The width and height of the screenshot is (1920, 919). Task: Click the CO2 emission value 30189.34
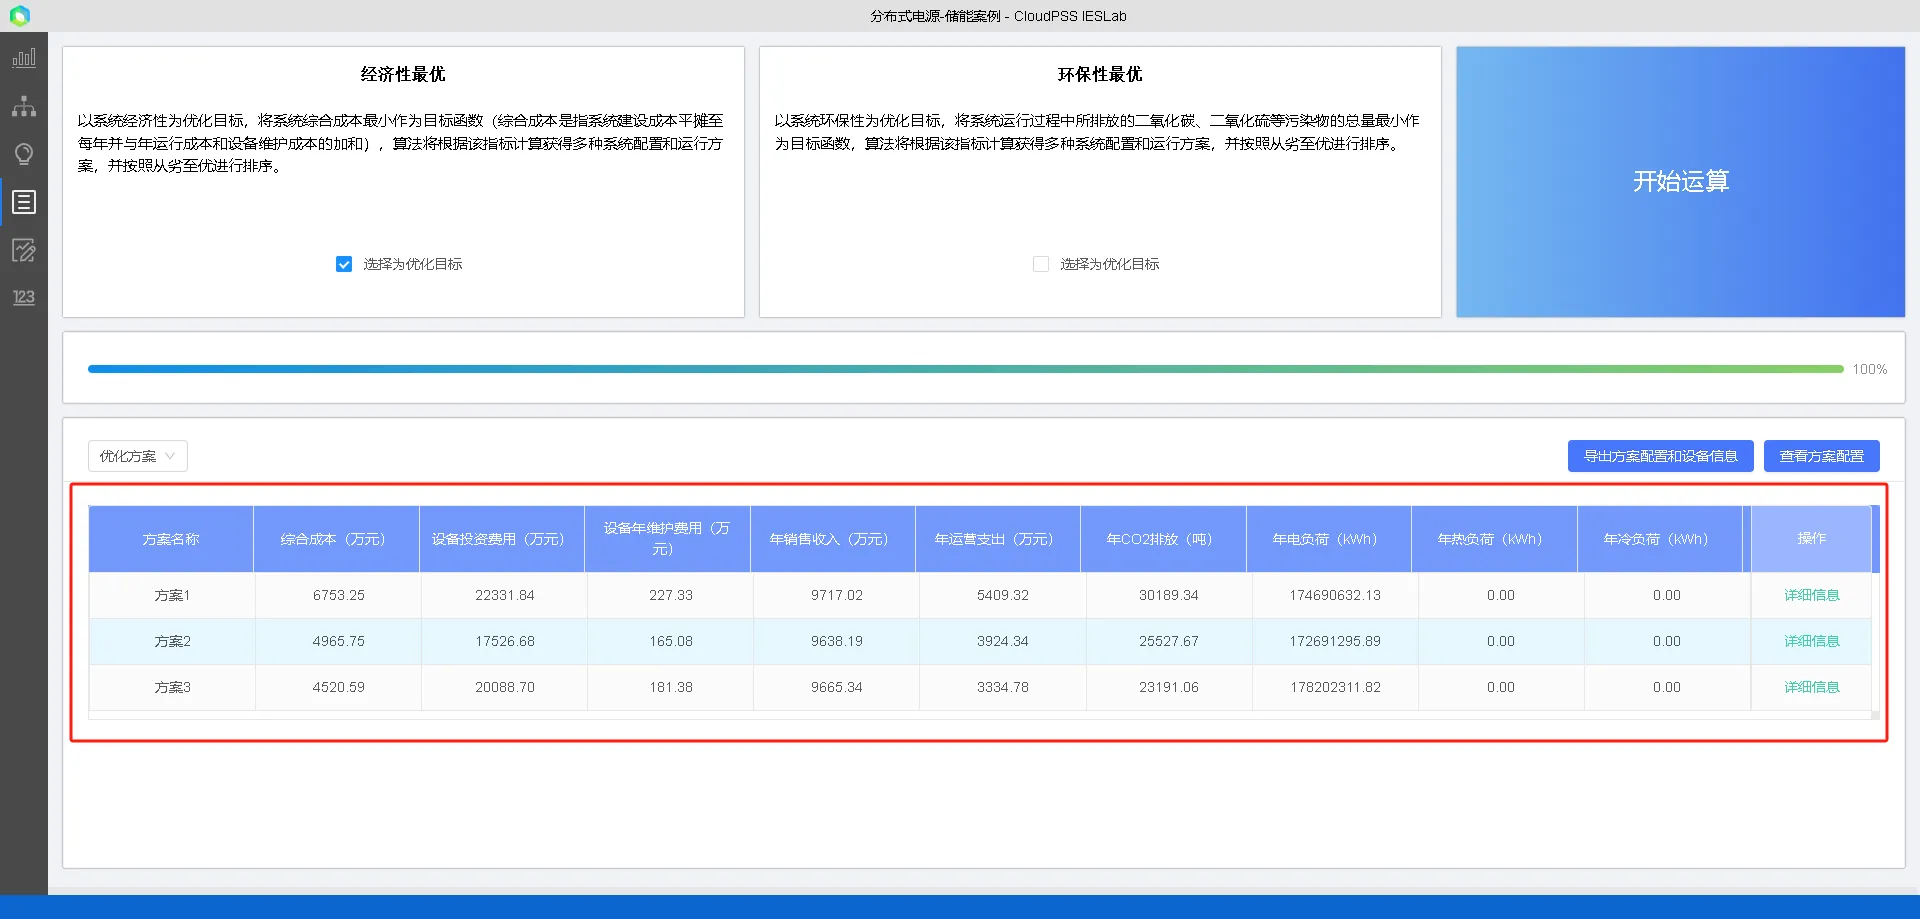1169,595
